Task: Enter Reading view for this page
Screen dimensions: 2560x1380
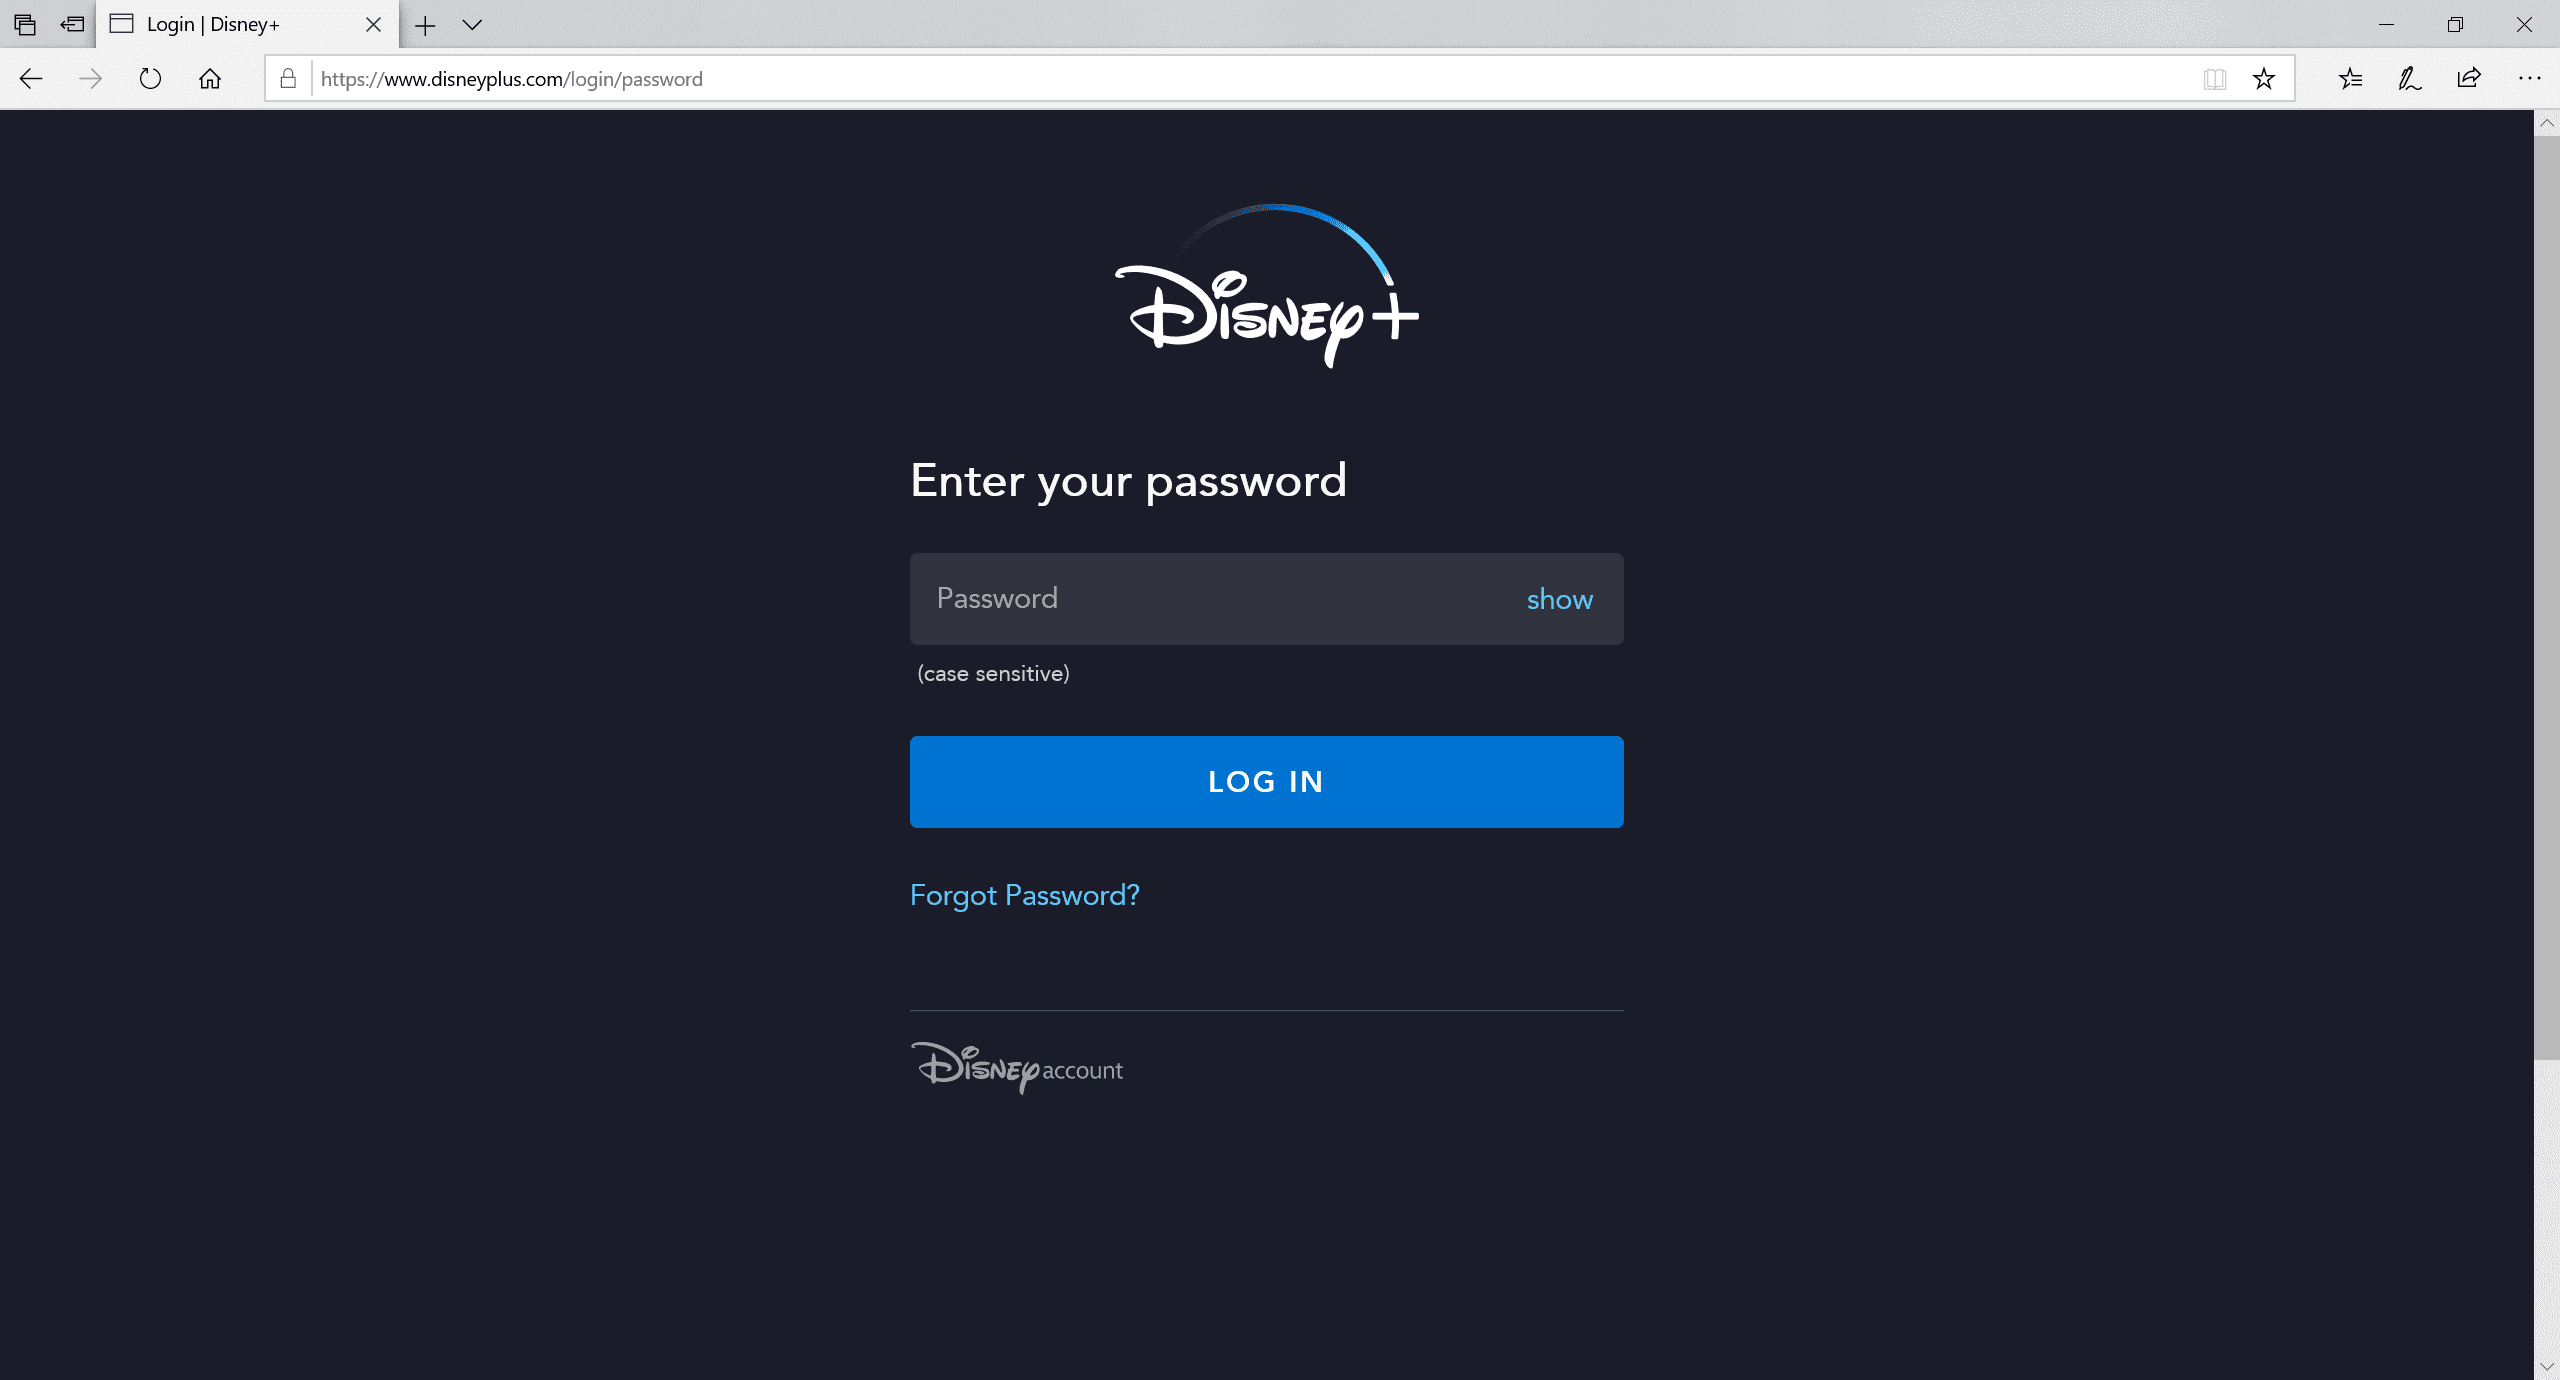Action: pyautogui.click(x=2214, y=79)
